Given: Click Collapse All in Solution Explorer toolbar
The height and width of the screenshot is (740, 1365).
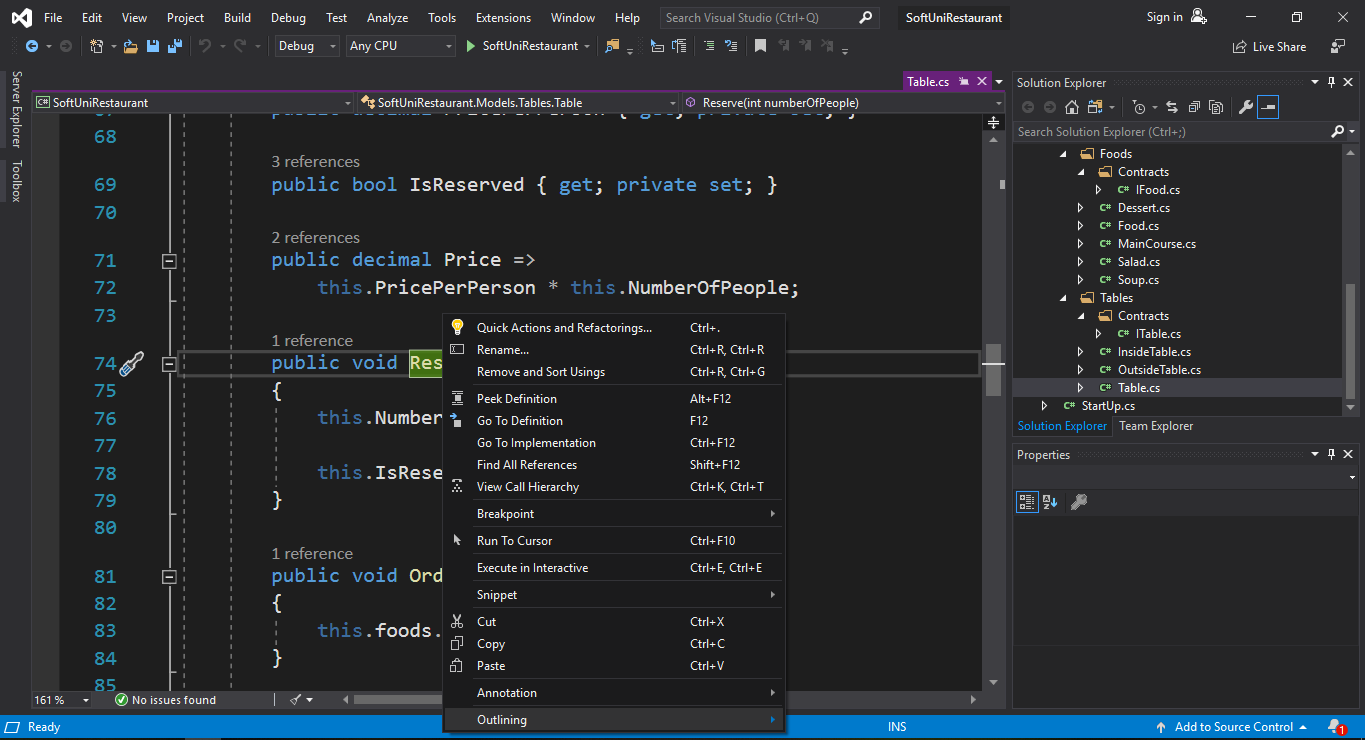Looking at the screenshot, I should click(1193, 107).
